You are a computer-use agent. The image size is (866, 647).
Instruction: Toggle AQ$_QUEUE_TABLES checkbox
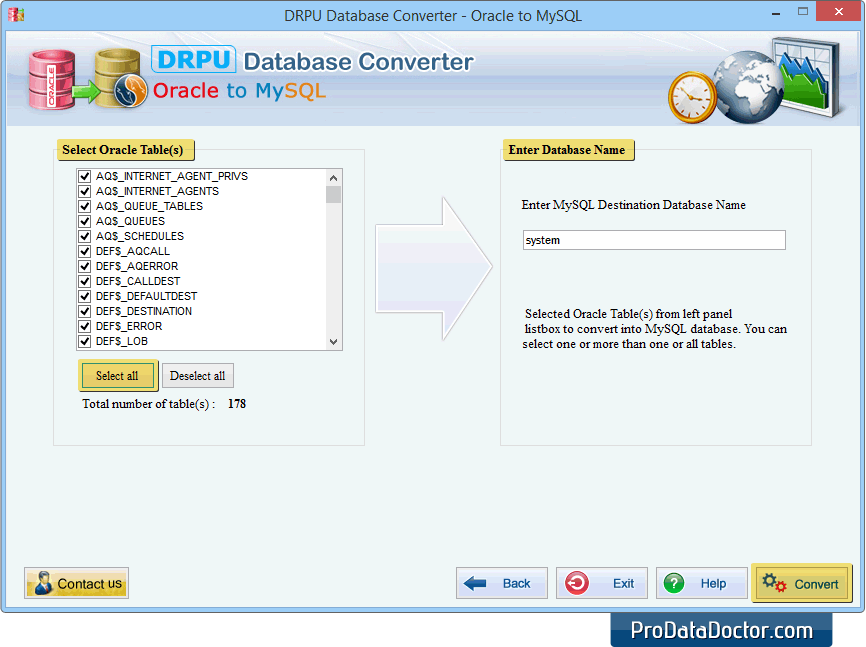point(85,206)
